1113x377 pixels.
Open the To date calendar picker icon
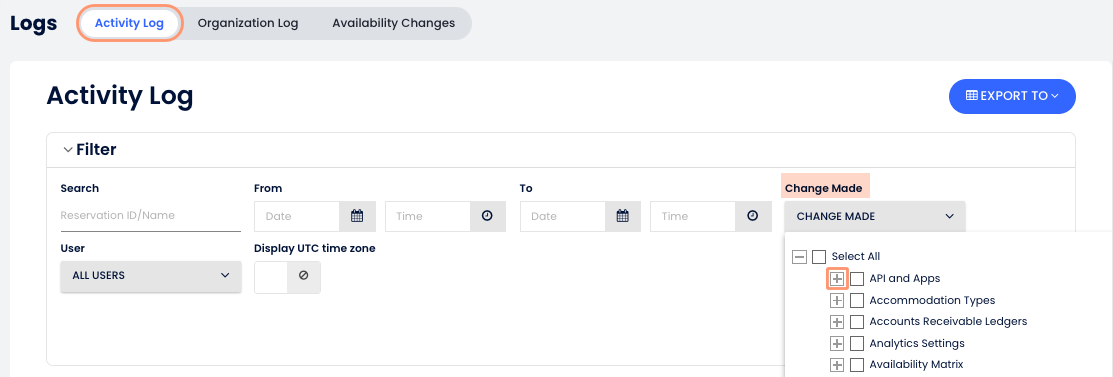623,217
